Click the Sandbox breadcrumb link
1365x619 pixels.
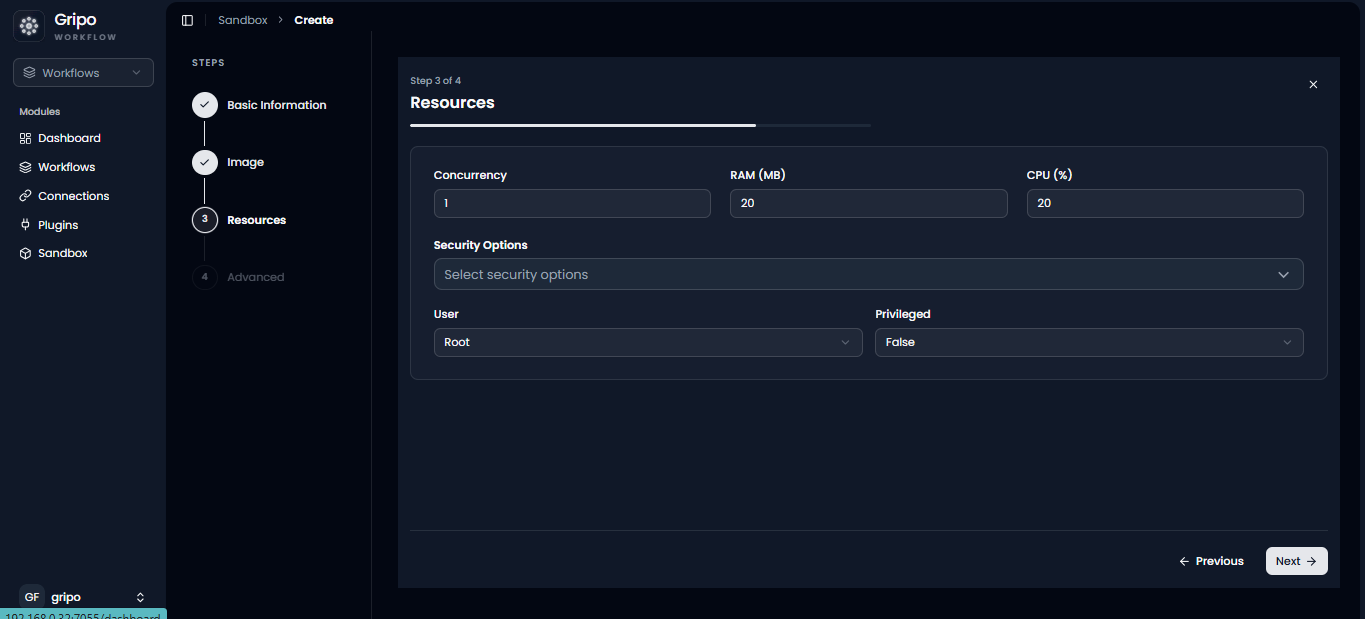tap(243, 20)
